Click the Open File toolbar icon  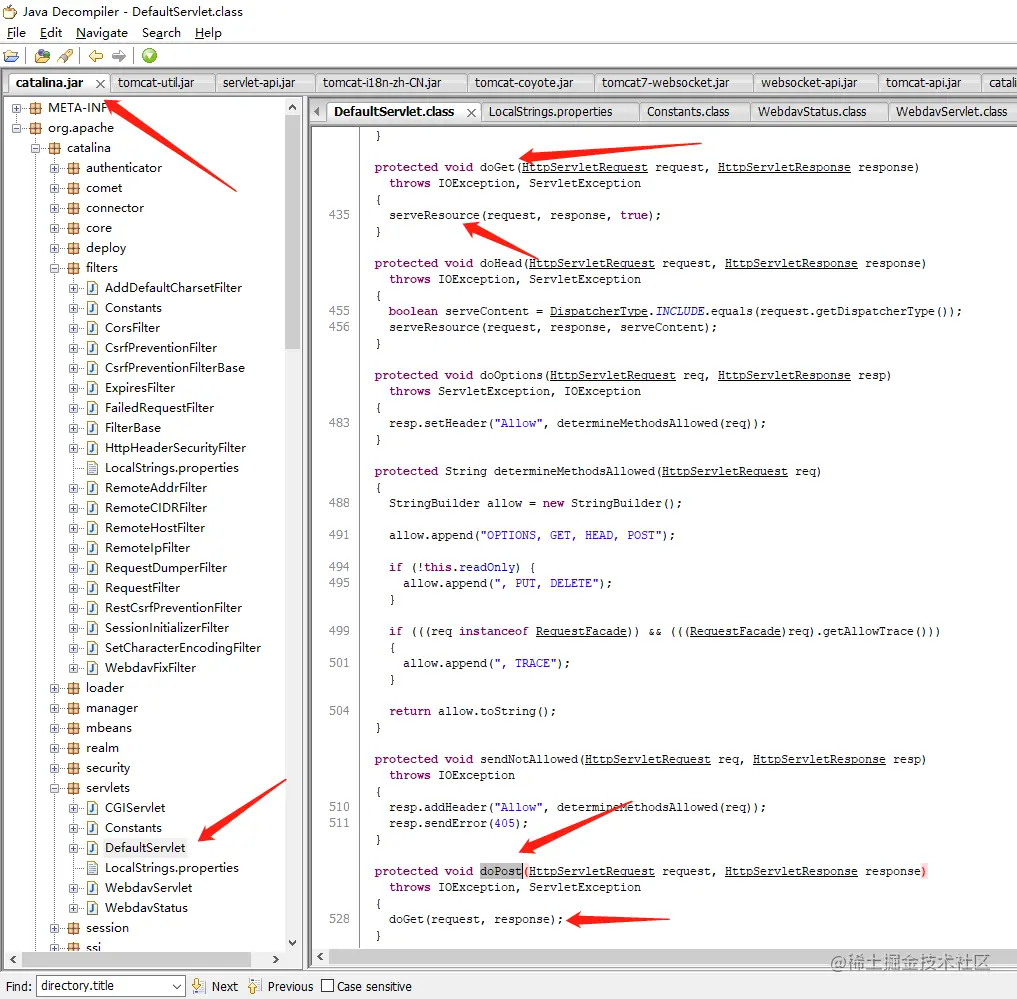tap(11, 56)
